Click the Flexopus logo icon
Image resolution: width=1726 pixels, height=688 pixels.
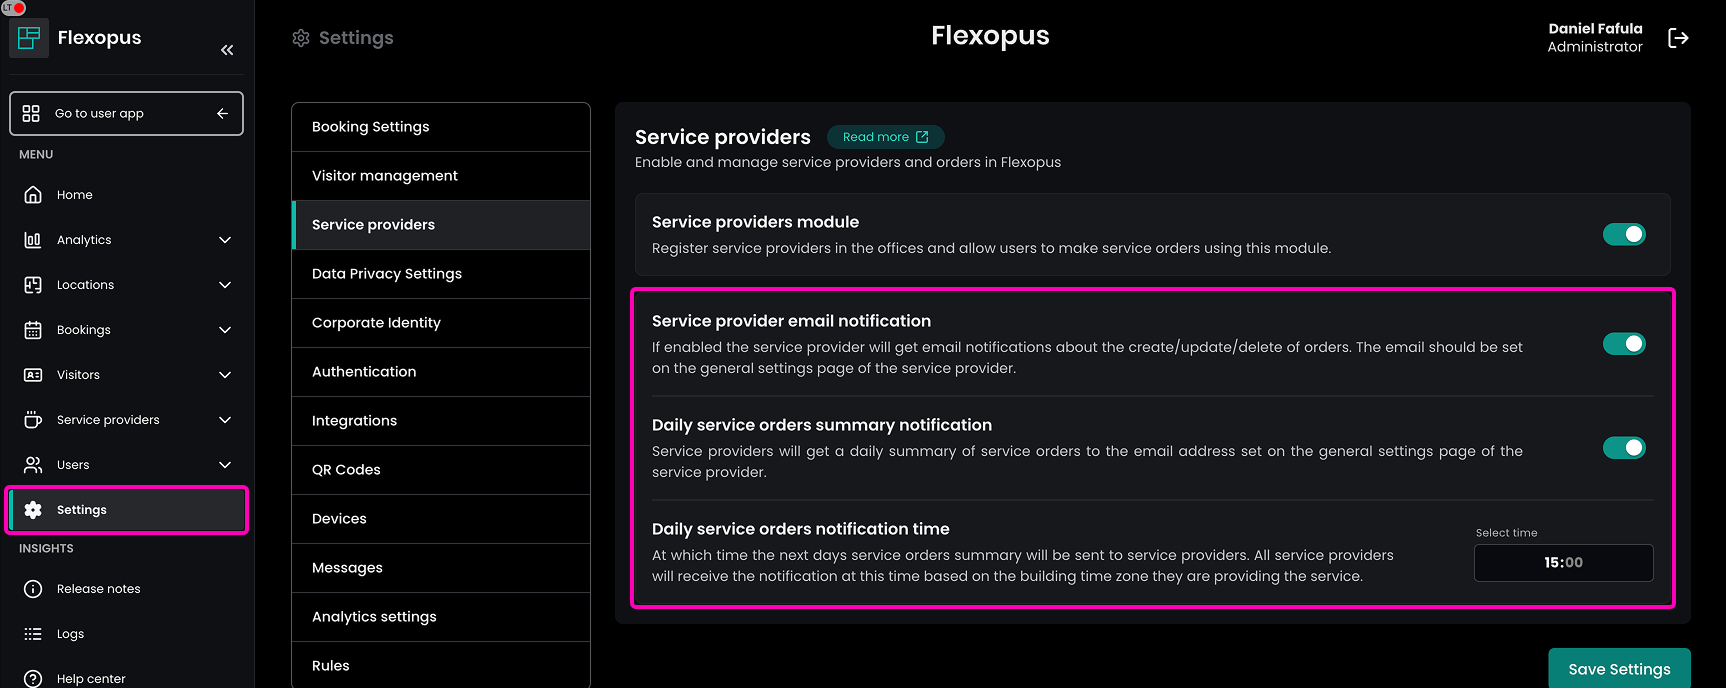(29, 38)
